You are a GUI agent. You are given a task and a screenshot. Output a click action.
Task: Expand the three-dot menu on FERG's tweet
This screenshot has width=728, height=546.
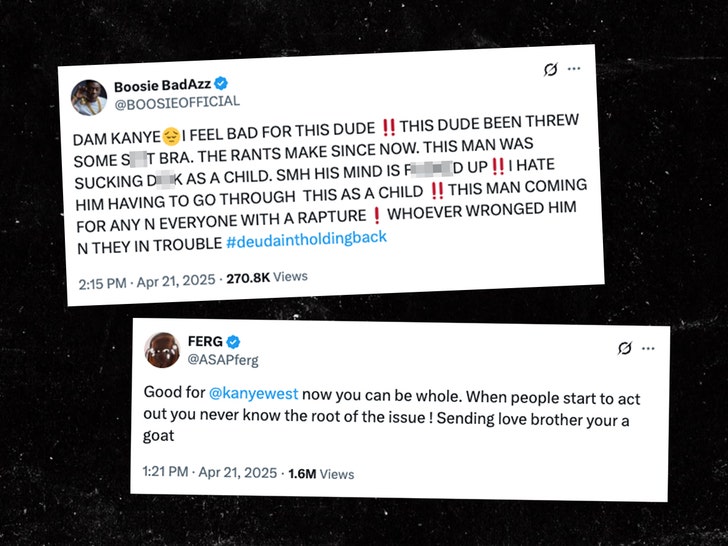[649, 349]
